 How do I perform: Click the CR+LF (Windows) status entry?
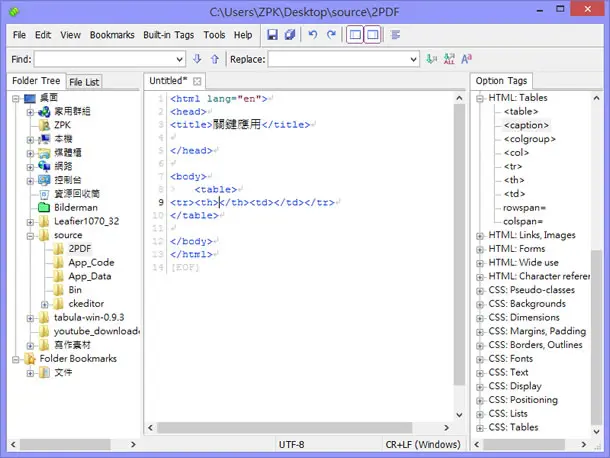coord(423,444)
